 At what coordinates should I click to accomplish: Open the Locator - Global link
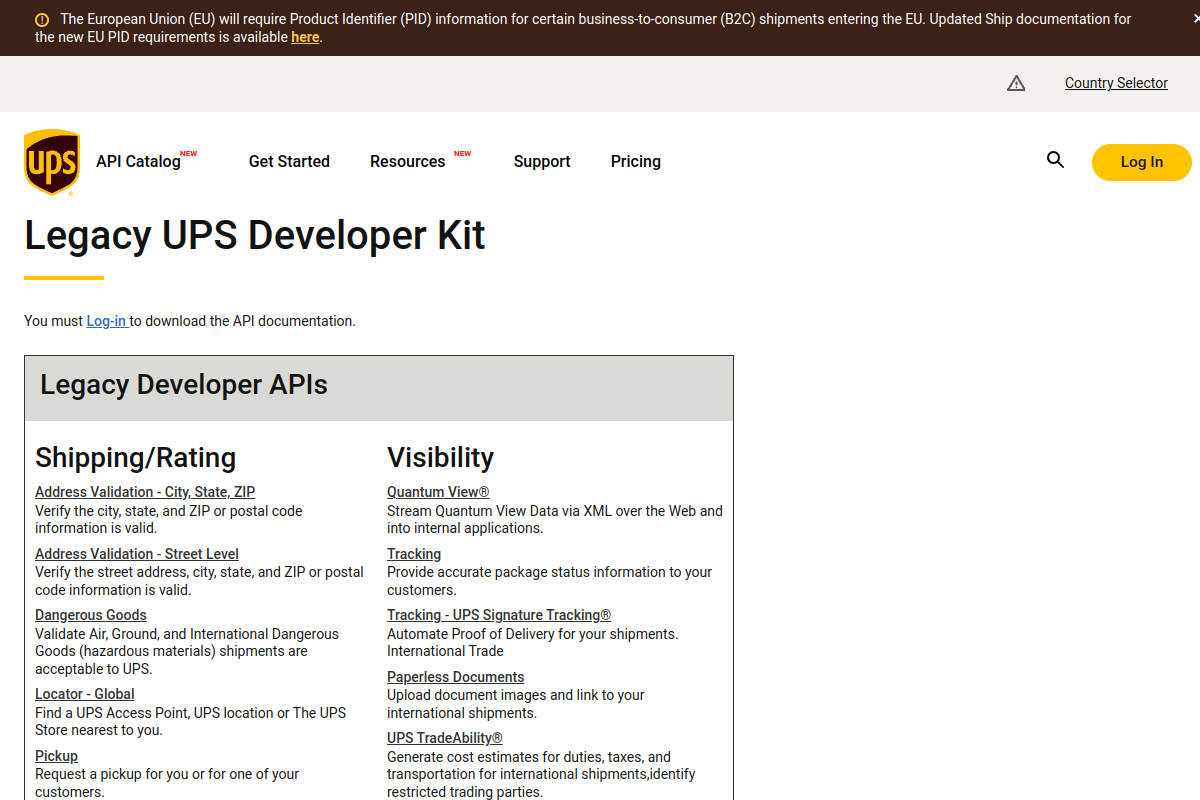pos(85,694)
